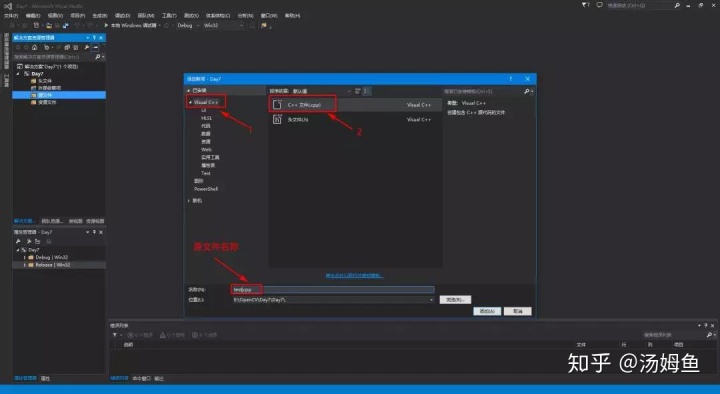
Task: Switch template list to medium icons view
Action: (x=366, y=91)
